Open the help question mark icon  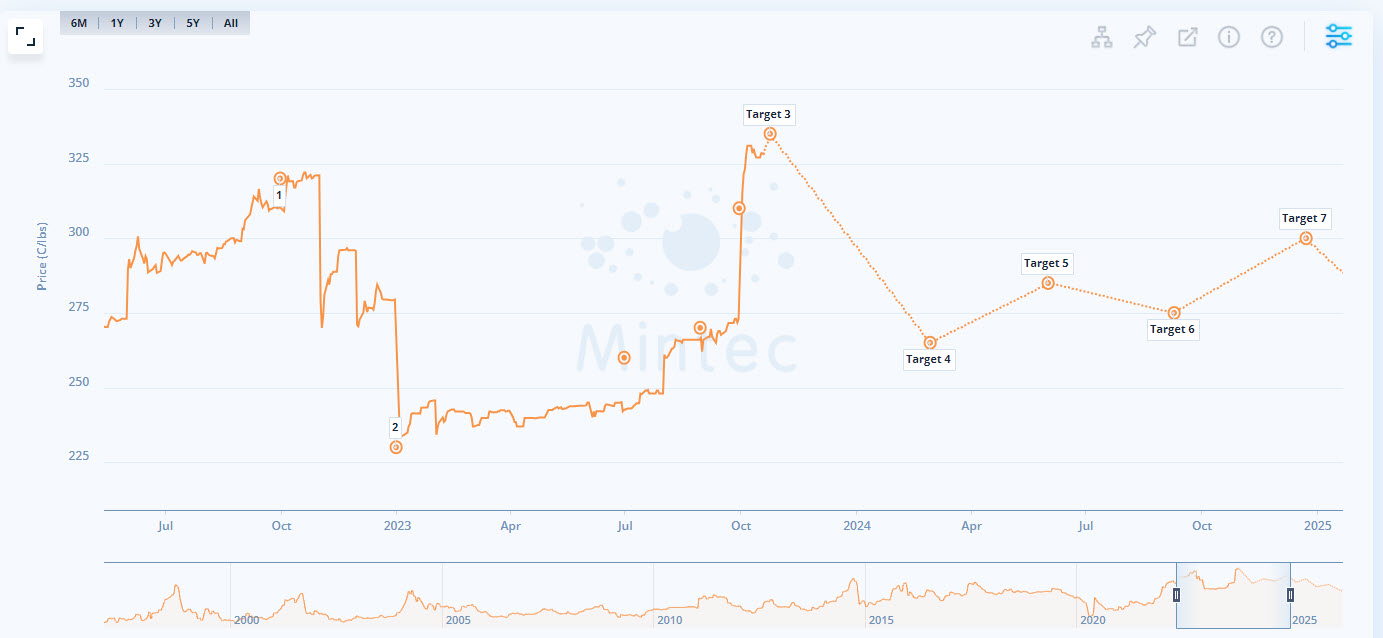(x=1272, y=38)
